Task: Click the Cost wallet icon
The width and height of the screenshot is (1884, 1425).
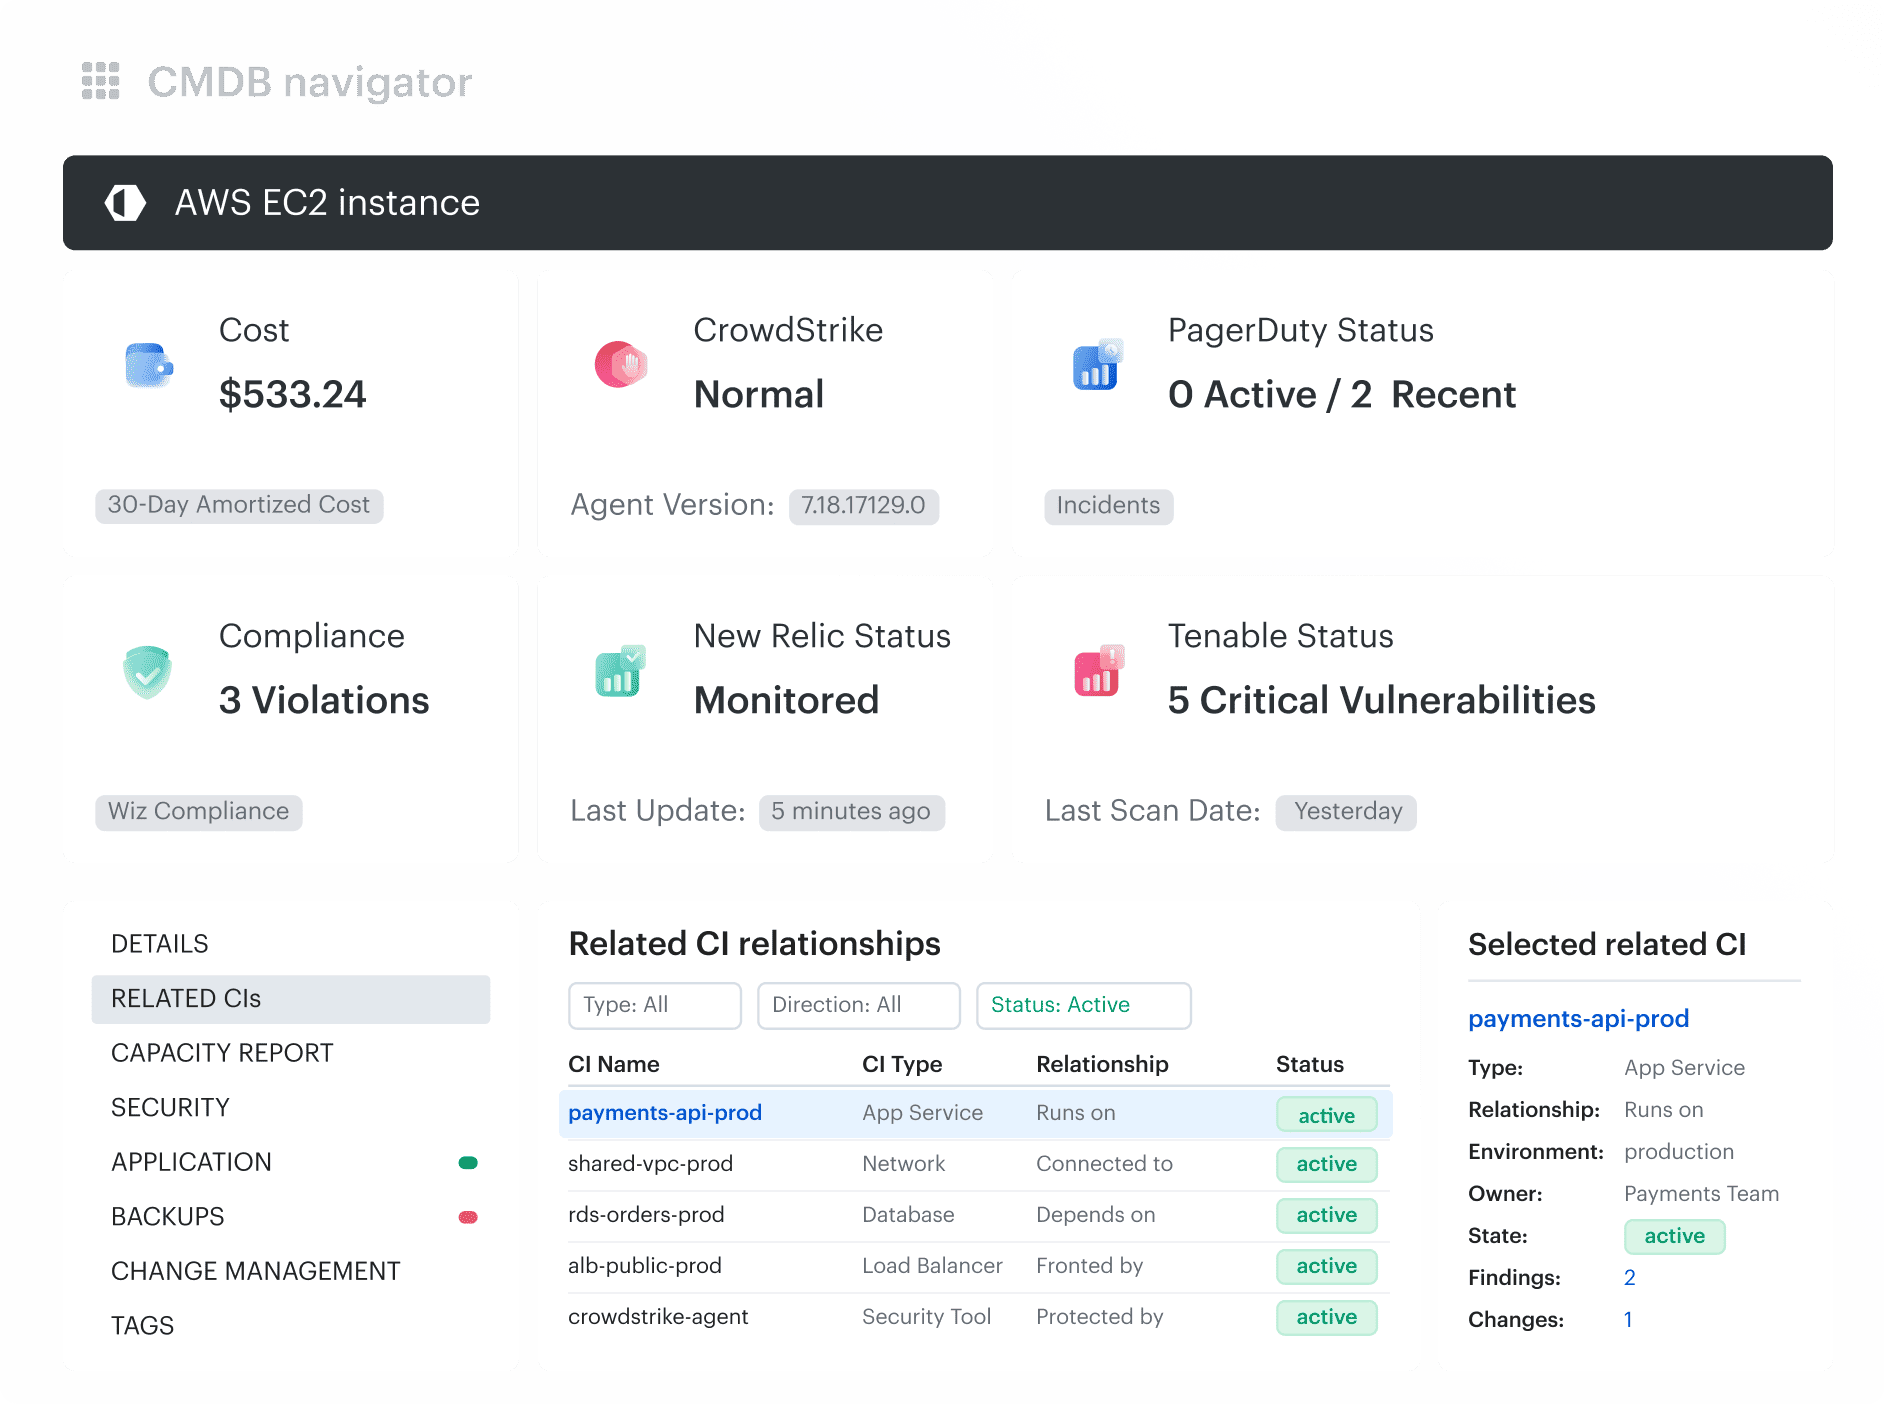Action: coord(149,365)
